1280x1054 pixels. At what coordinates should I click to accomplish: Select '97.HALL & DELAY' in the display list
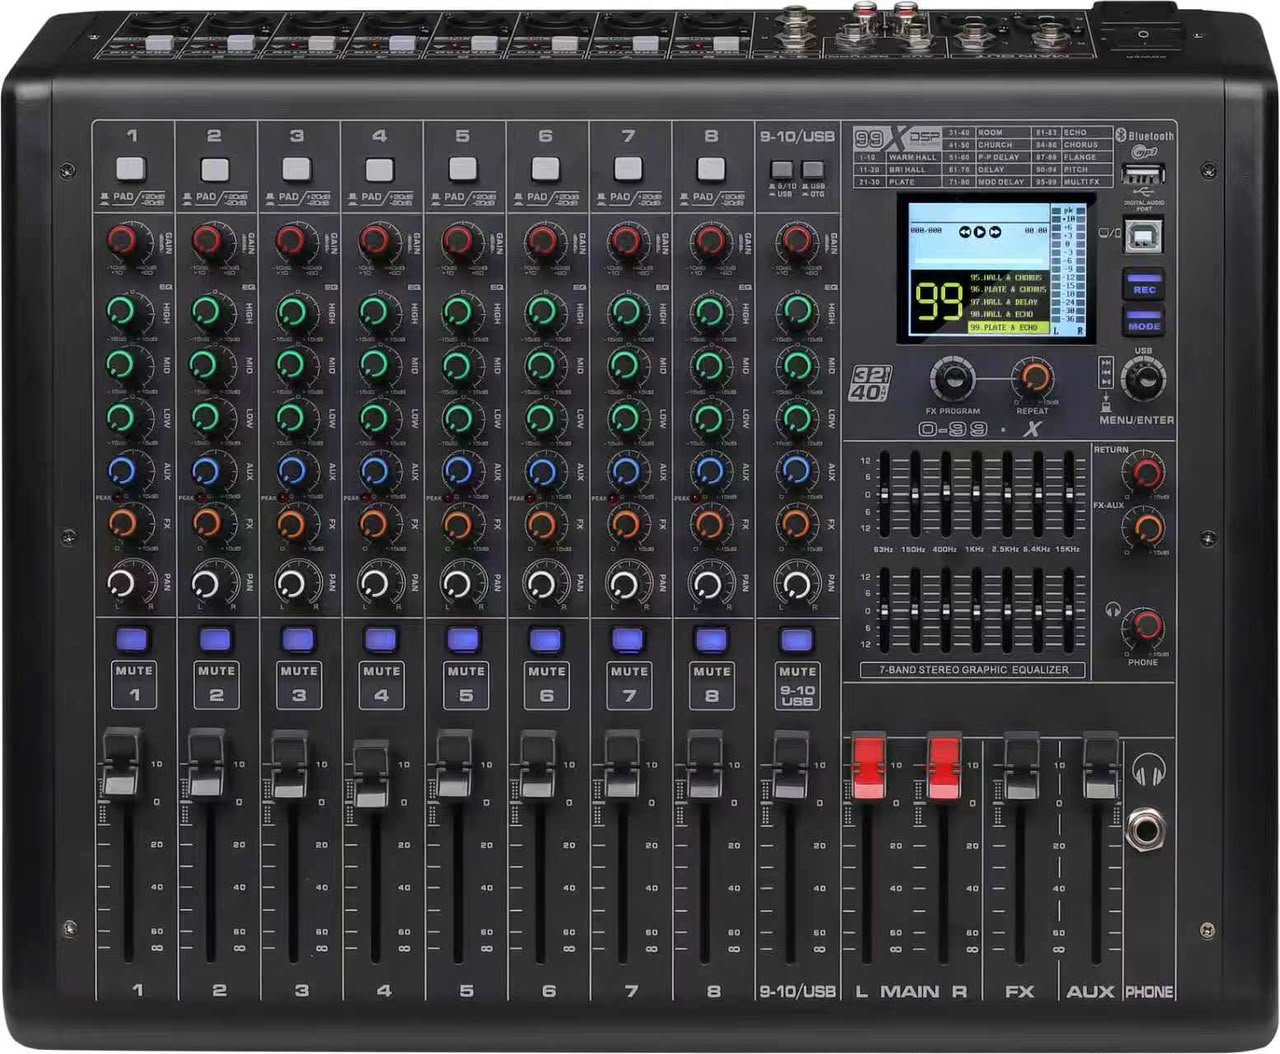(x=1004, y=302)
